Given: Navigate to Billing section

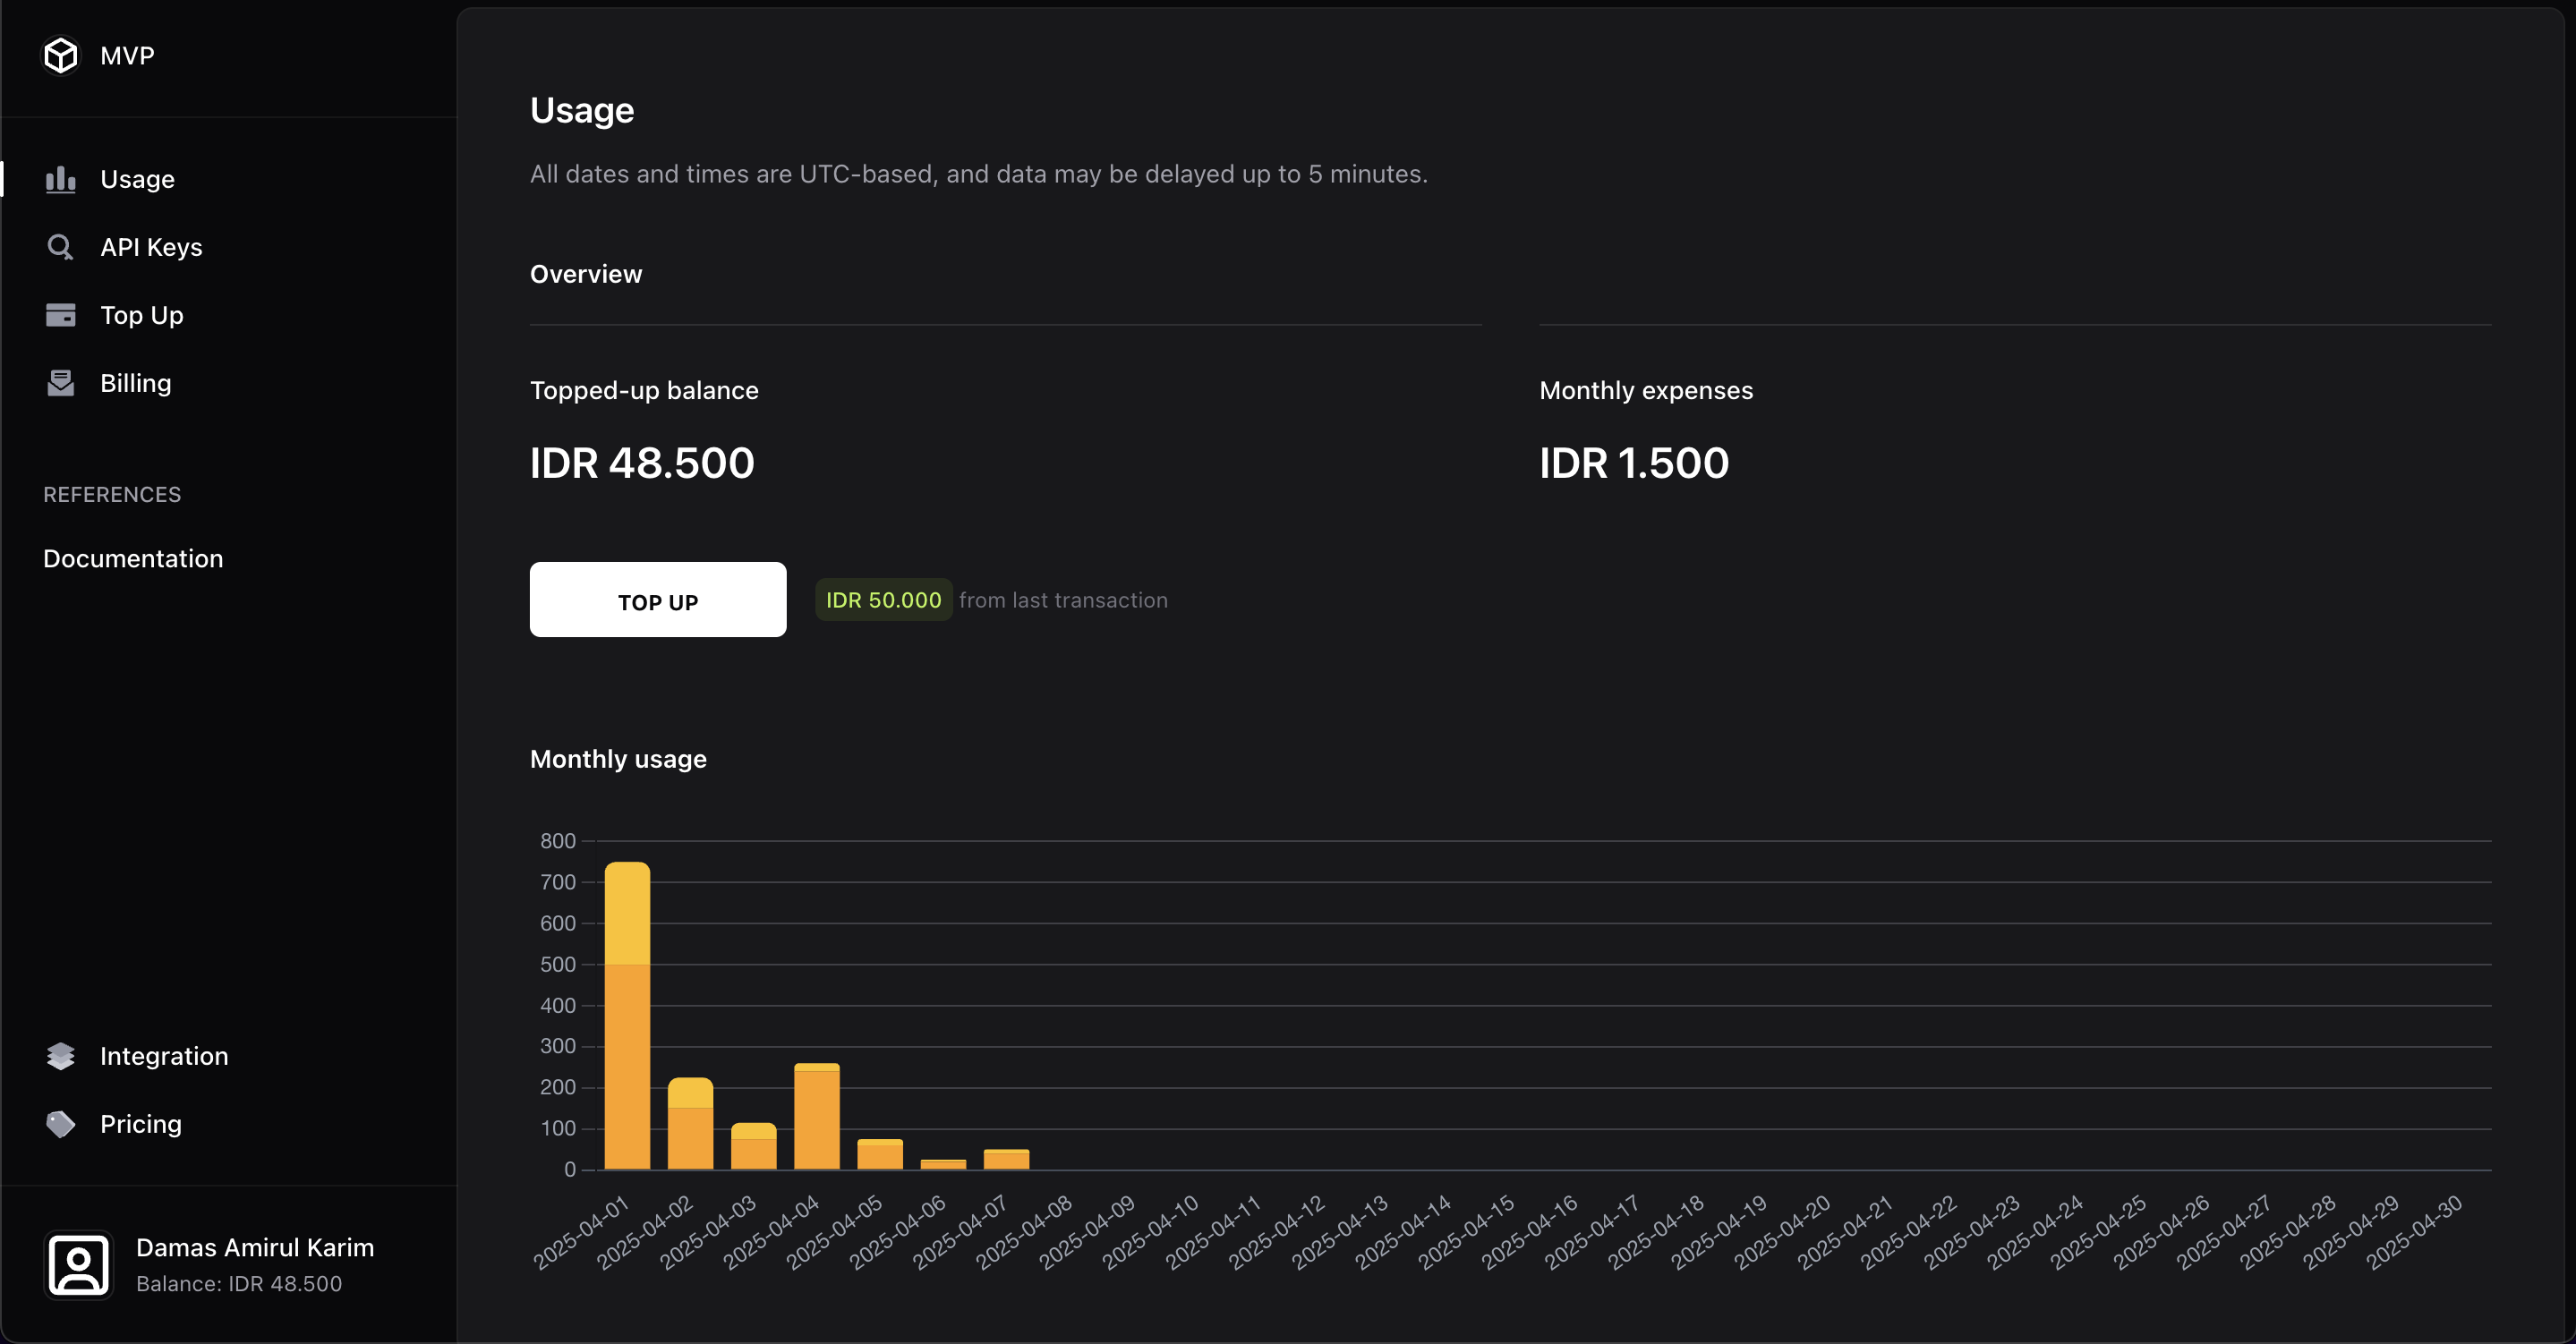Looking at the screenshot, I should tap(135, 384).
